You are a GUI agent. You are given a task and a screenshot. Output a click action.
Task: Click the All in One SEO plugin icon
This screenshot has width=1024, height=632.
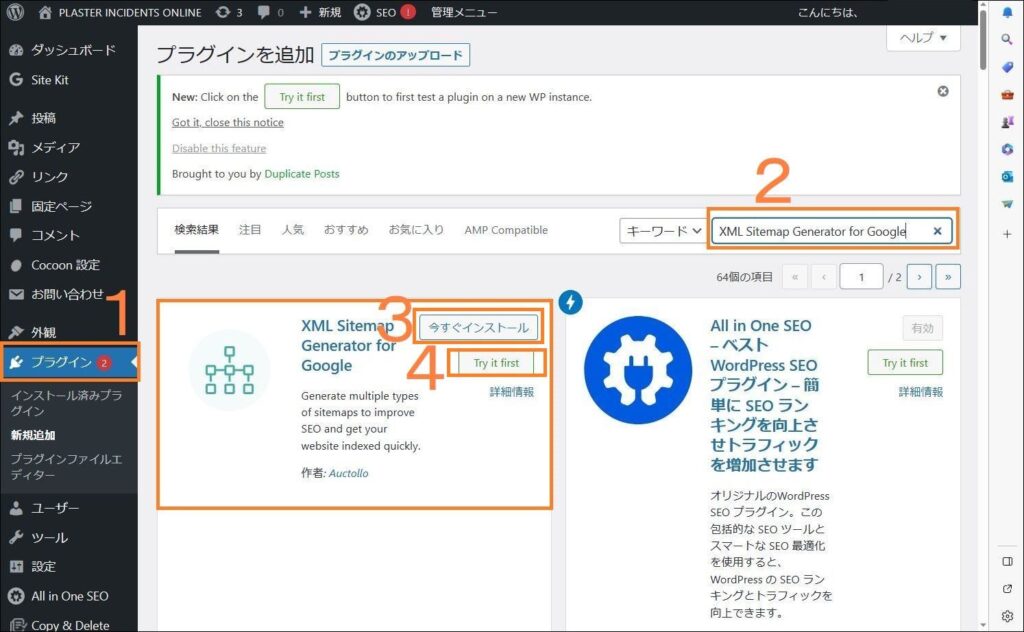point(638,370)
